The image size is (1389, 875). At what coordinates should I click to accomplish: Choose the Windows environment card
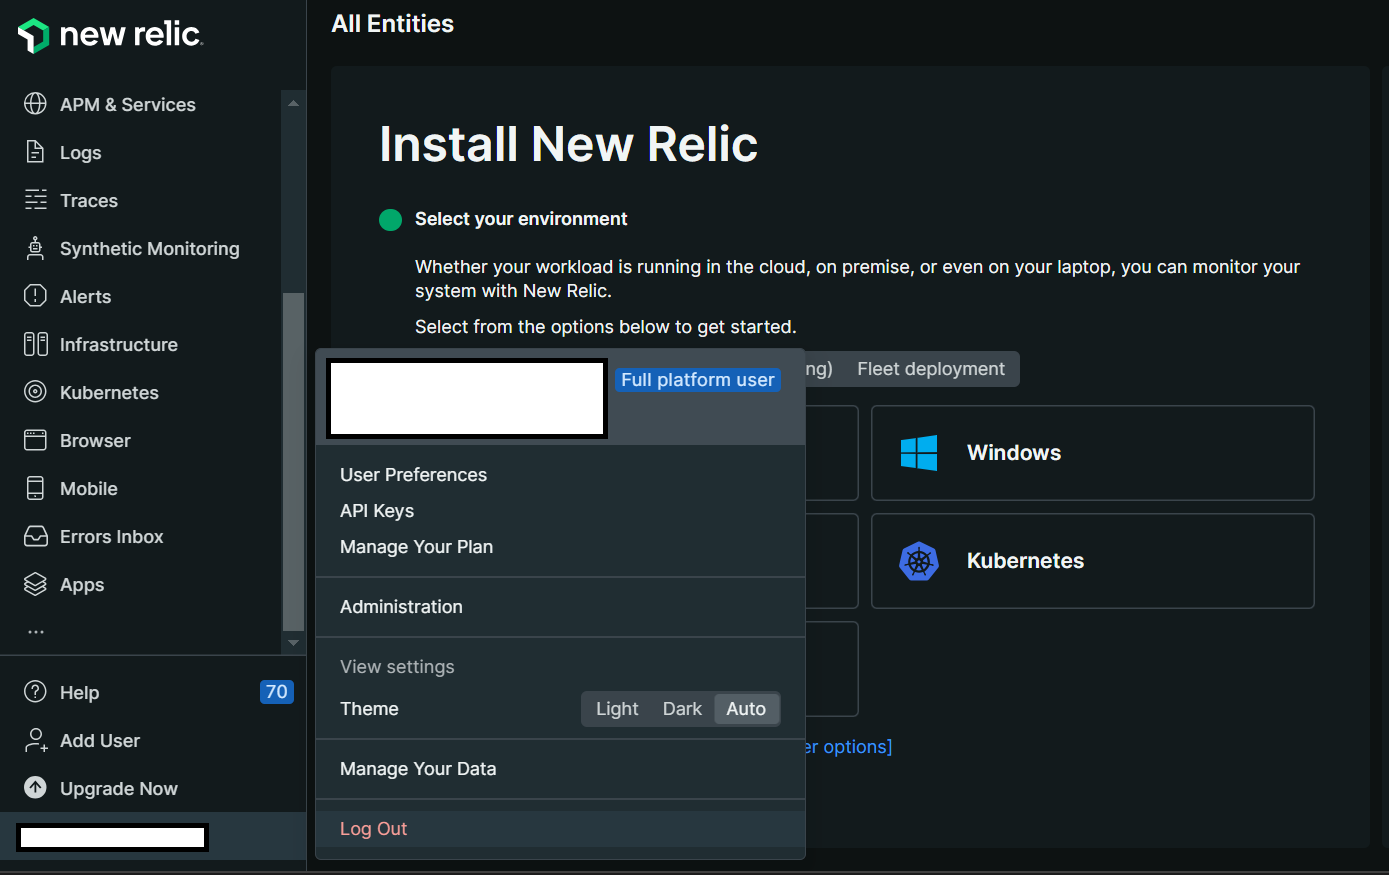[x=1092, y=453]
